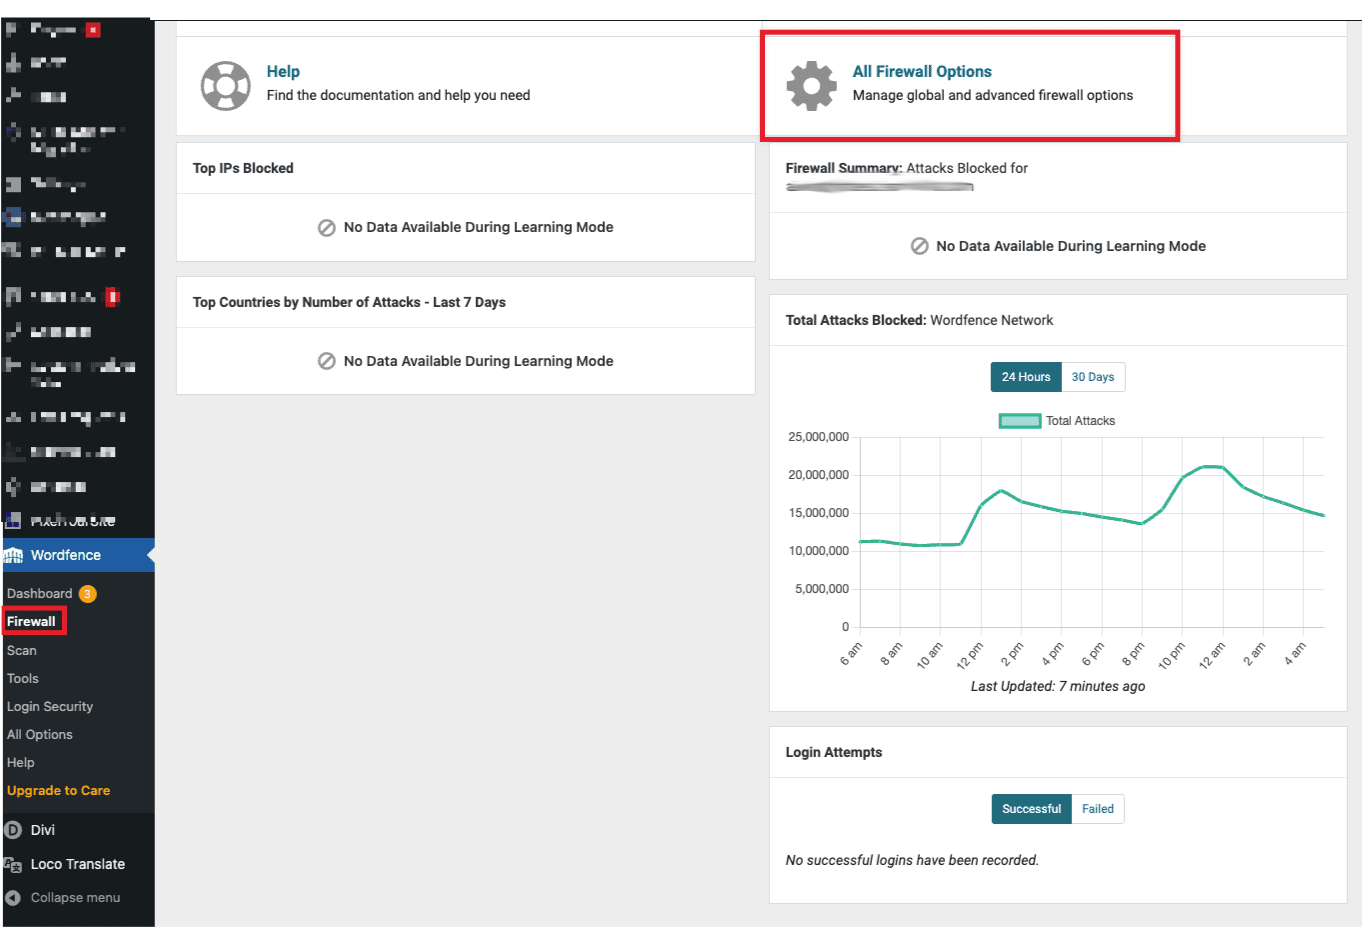Go to Scan in the Wordfence submenu
The image size is (1362, 927).
[x=22, y=651]
